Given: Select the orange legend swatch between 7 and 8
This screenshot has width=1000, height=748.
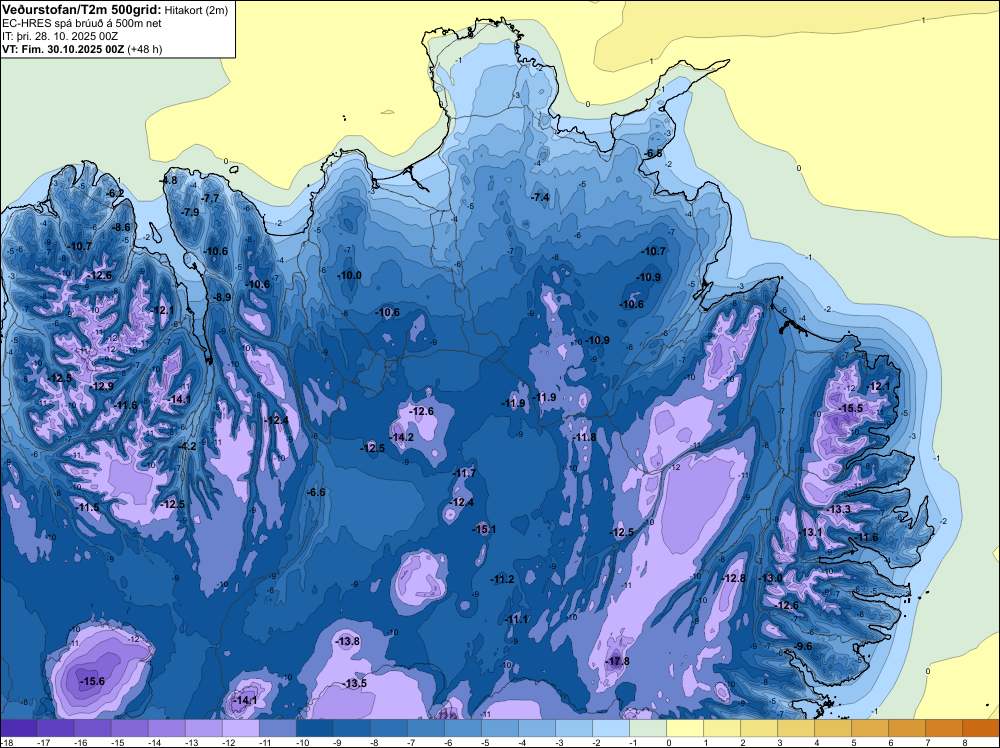Looking at the screenshot, I should click(944, 728).
